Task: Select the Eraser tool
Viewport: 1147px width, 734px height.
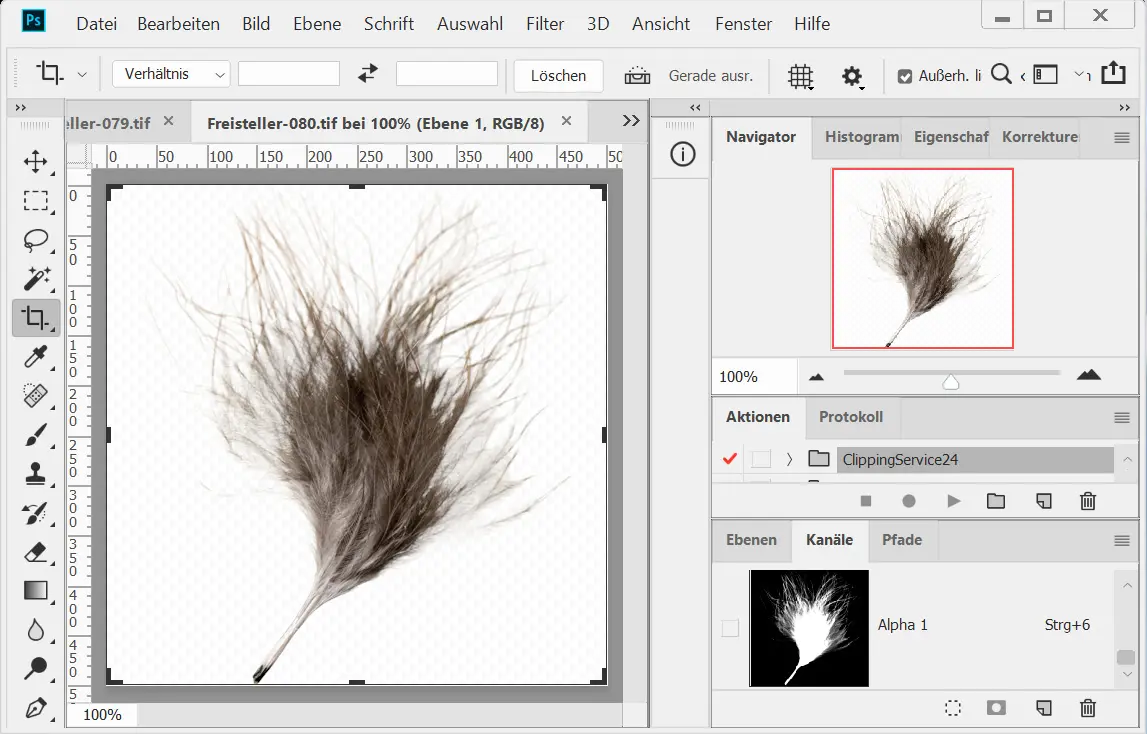Action: [36, 552]
